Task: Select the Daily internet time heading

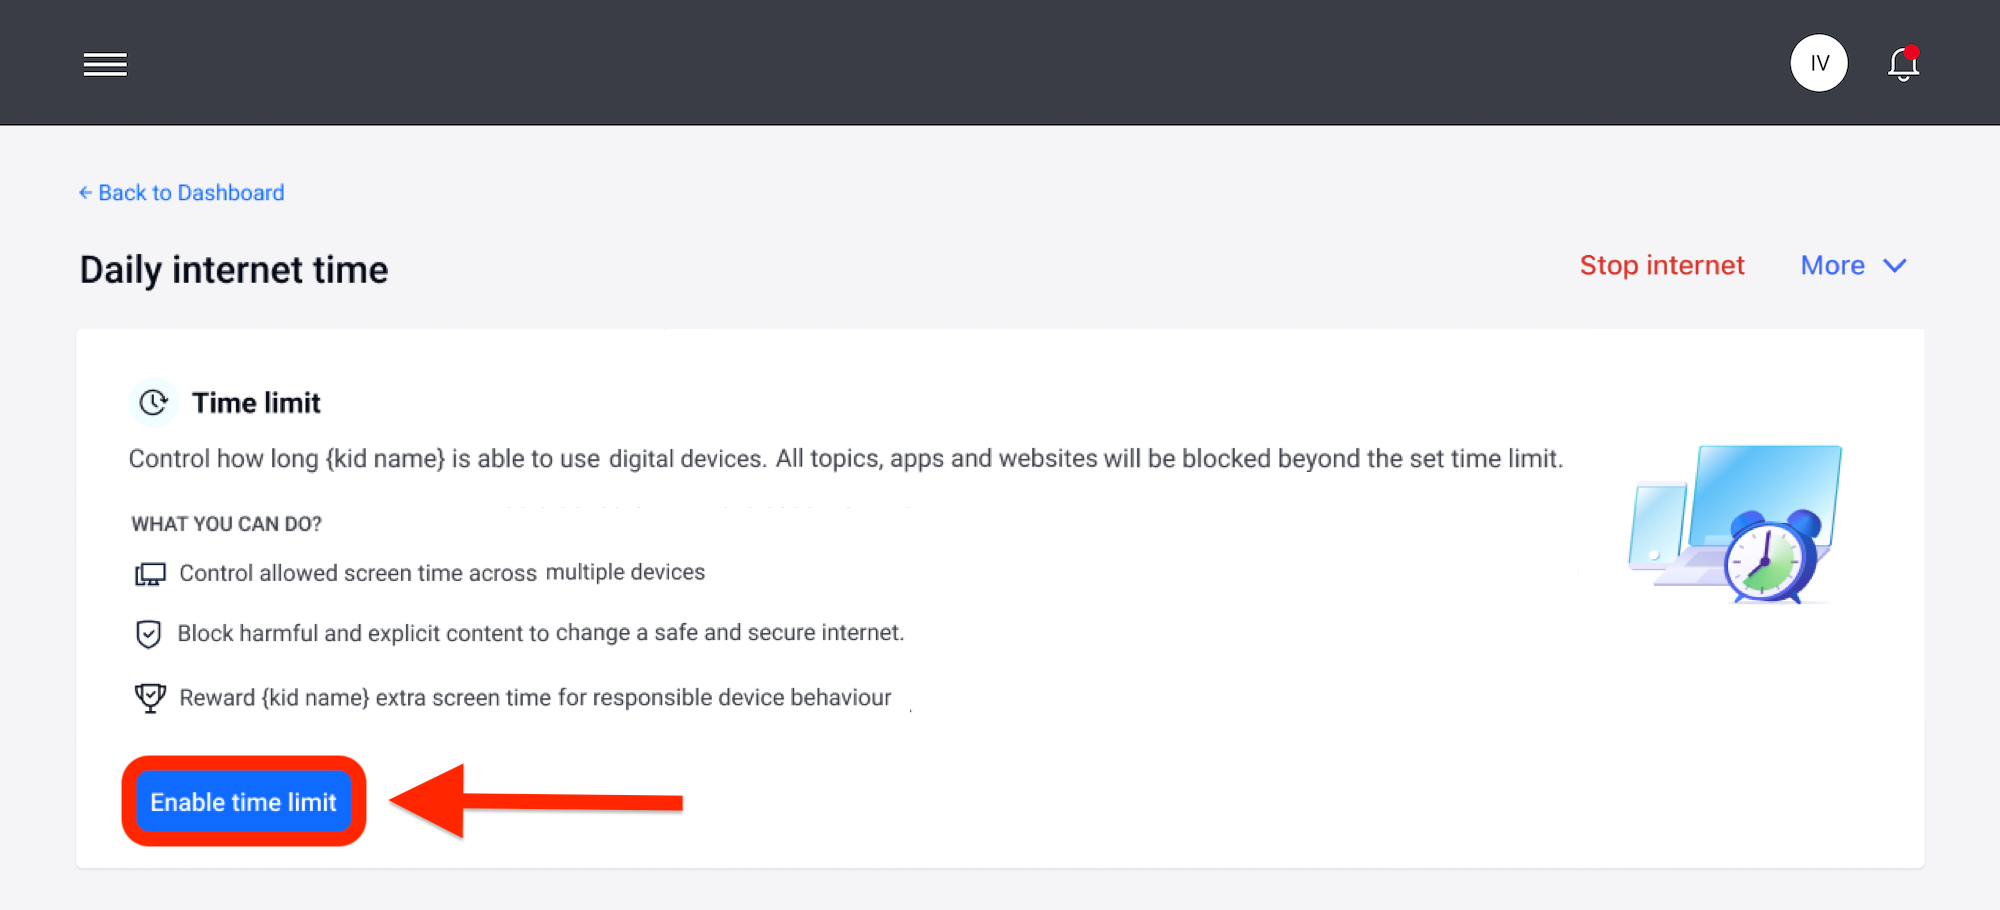Action: coord(233,269)
